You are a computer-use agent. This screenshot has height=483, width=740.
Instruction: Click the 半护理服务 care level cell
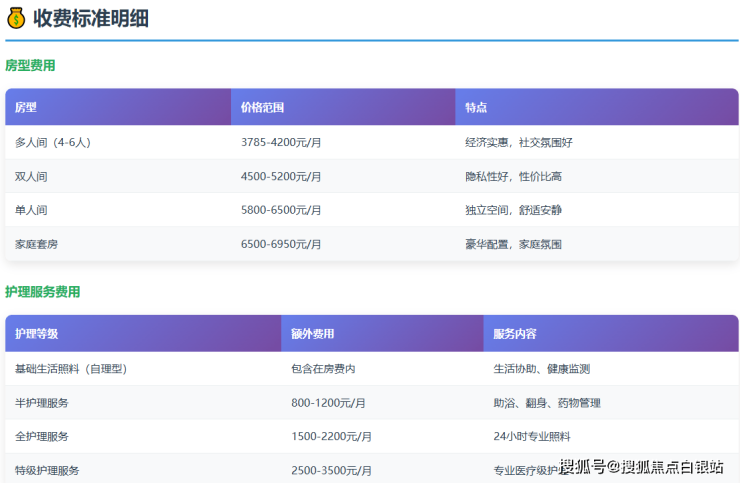(x=42, y=403)
